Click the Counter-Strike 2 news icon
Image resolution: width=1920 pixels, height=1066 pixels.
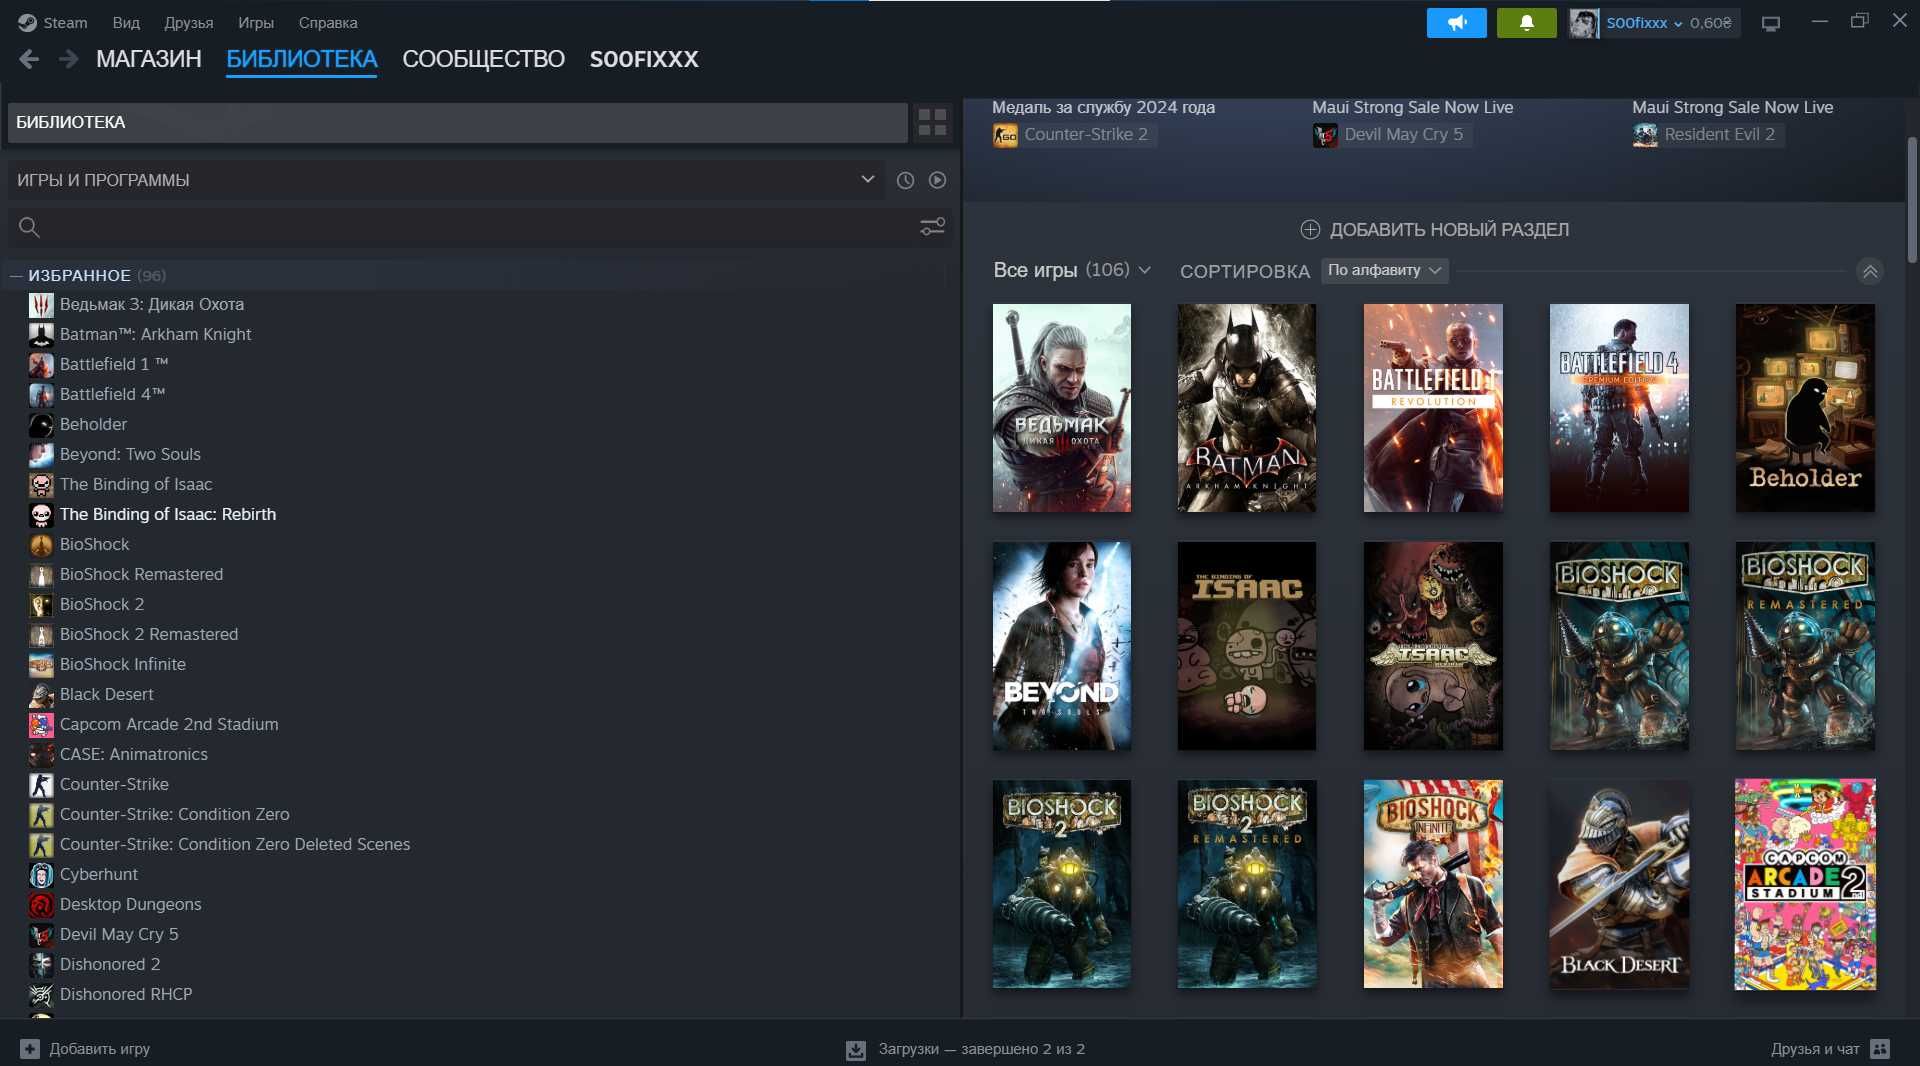1005,135
